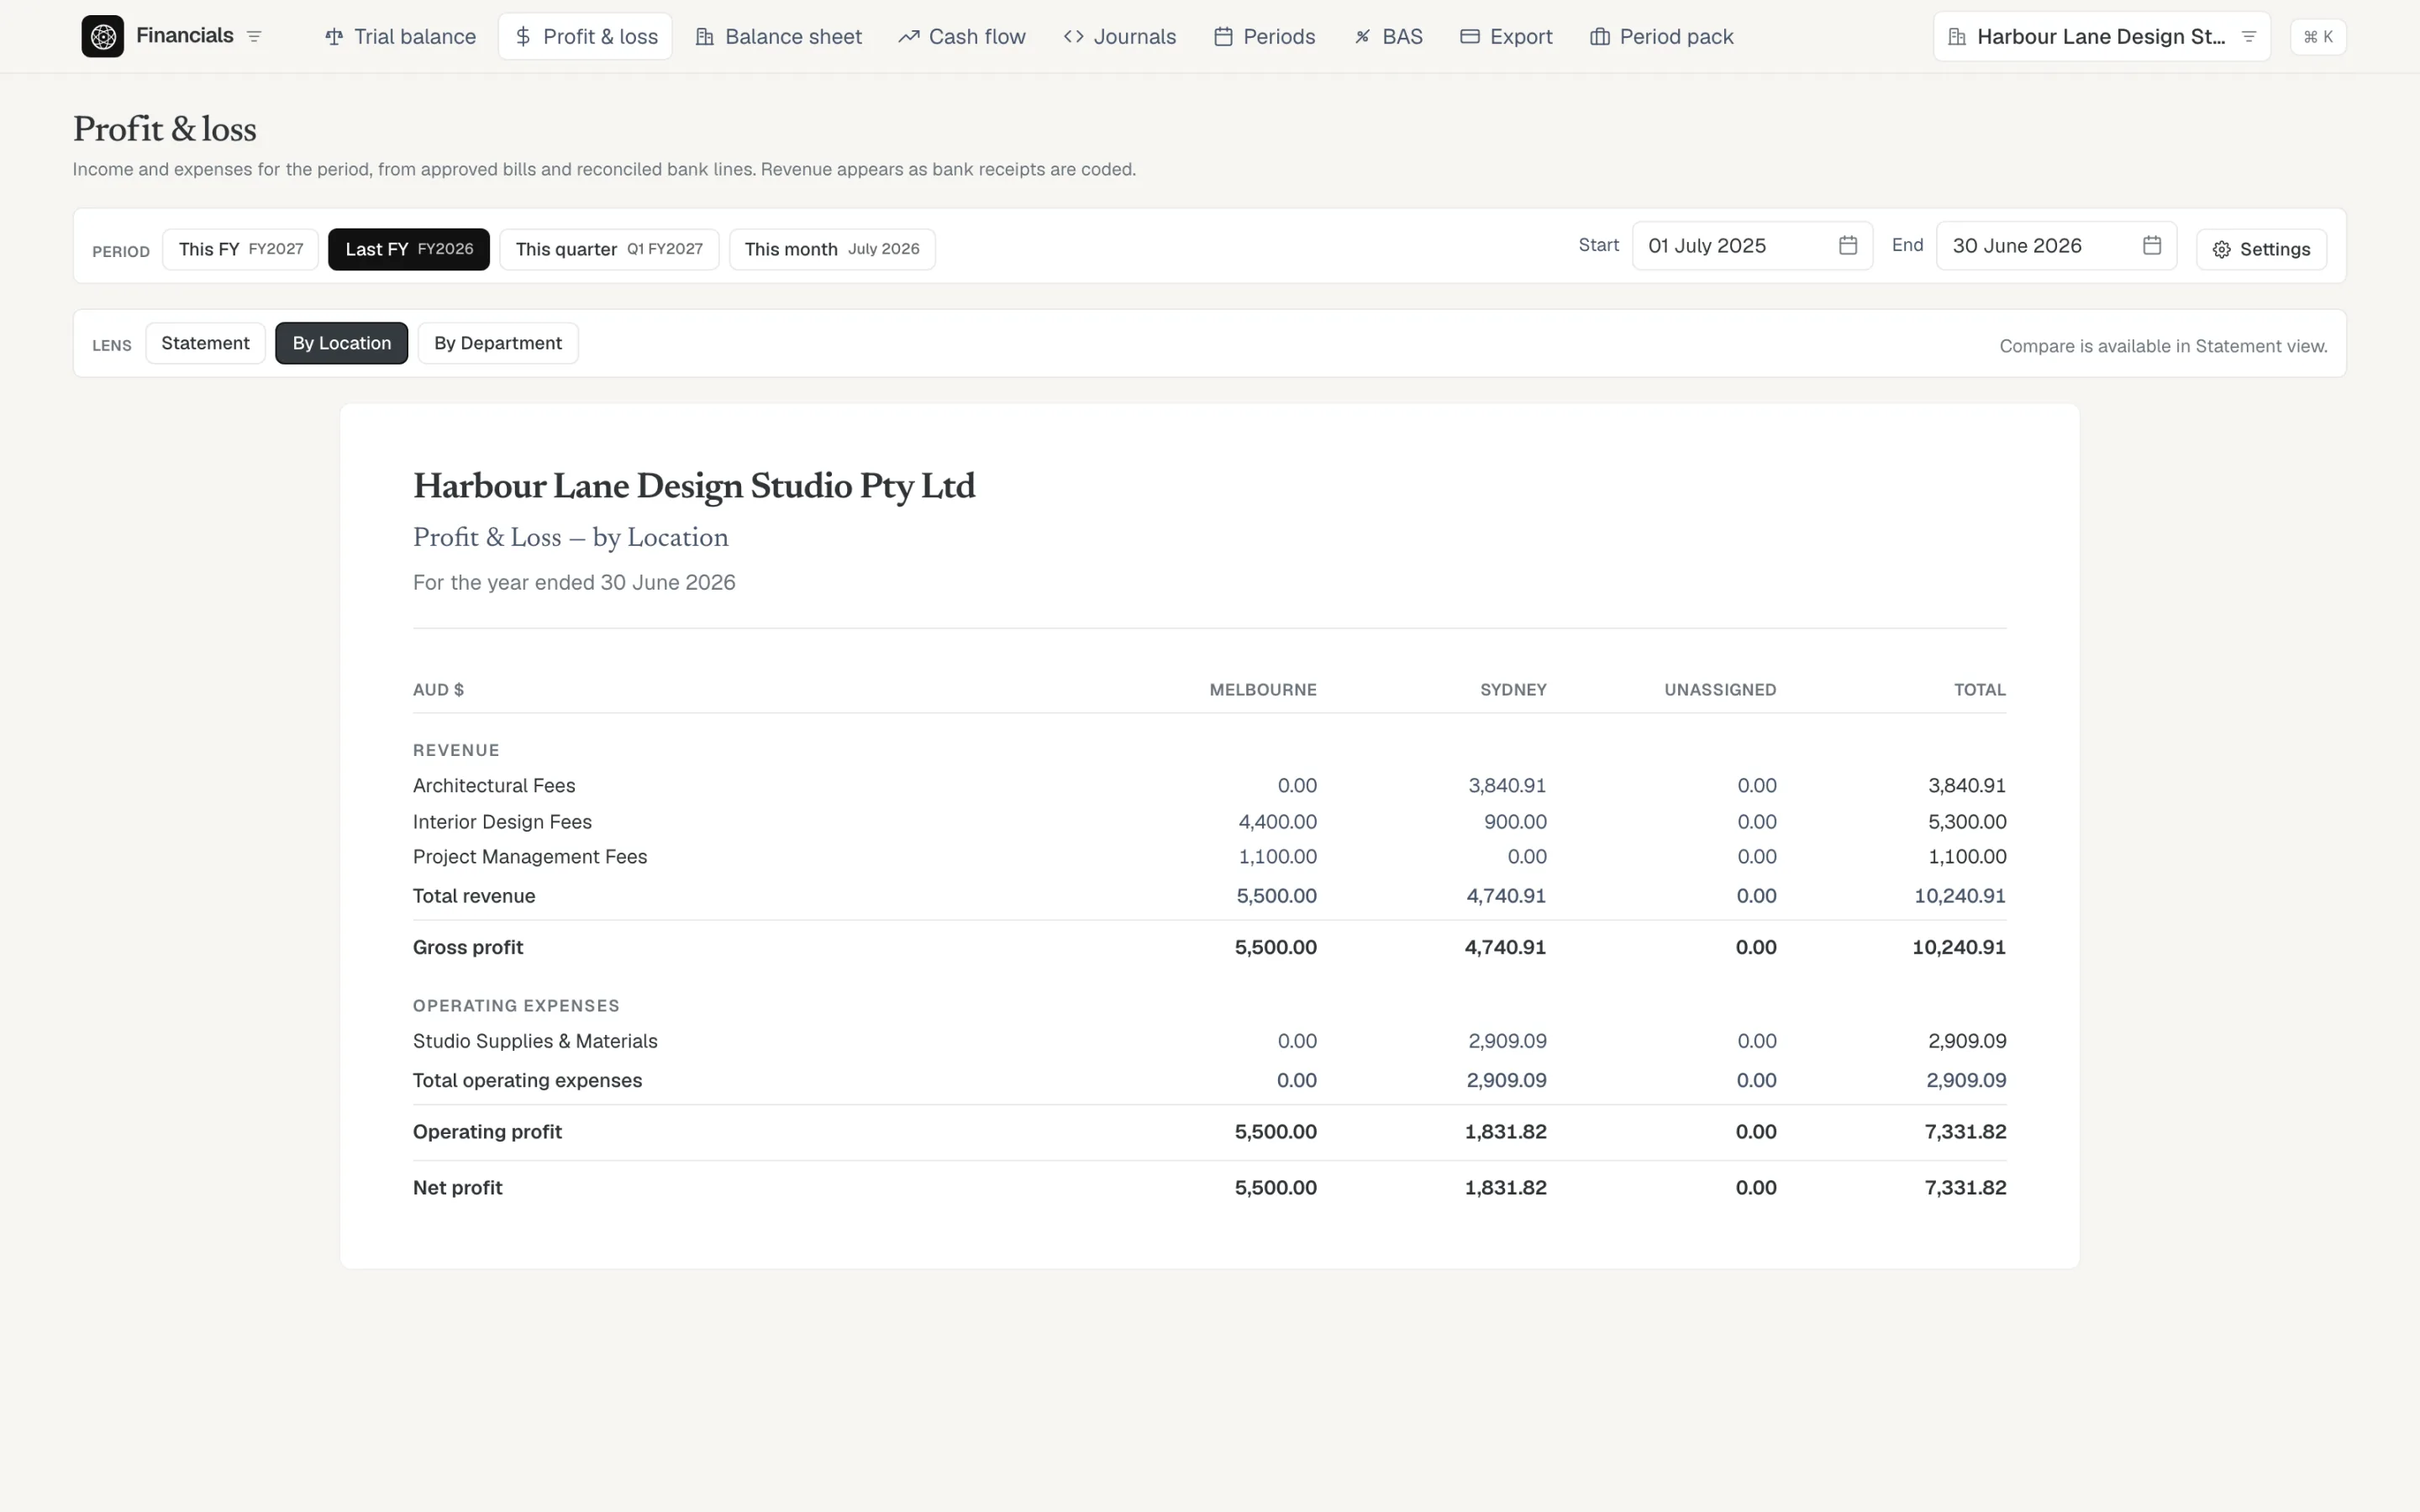Switch lens to By Location
The width and height of the screenshot is (2420, 1512).
pos(342,343)
